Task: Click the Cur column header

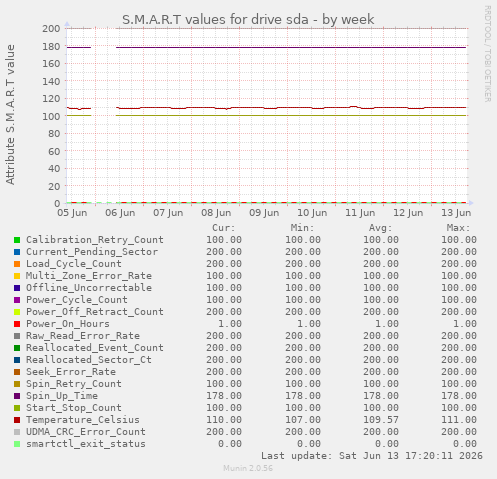Action: click(x=224, y=228)
